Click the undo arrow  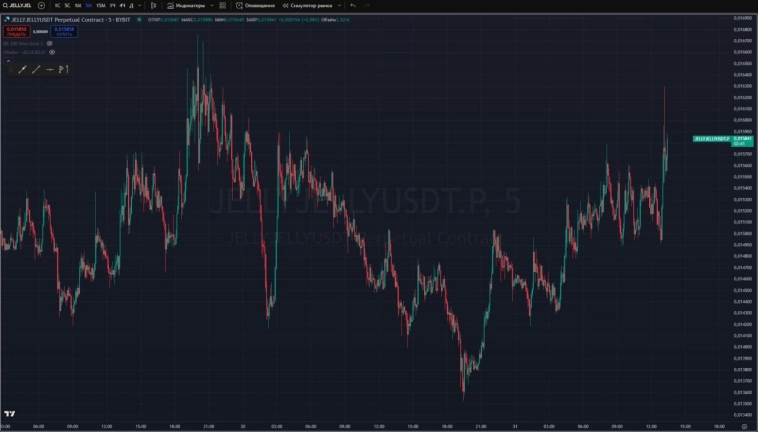pos(353,6)
